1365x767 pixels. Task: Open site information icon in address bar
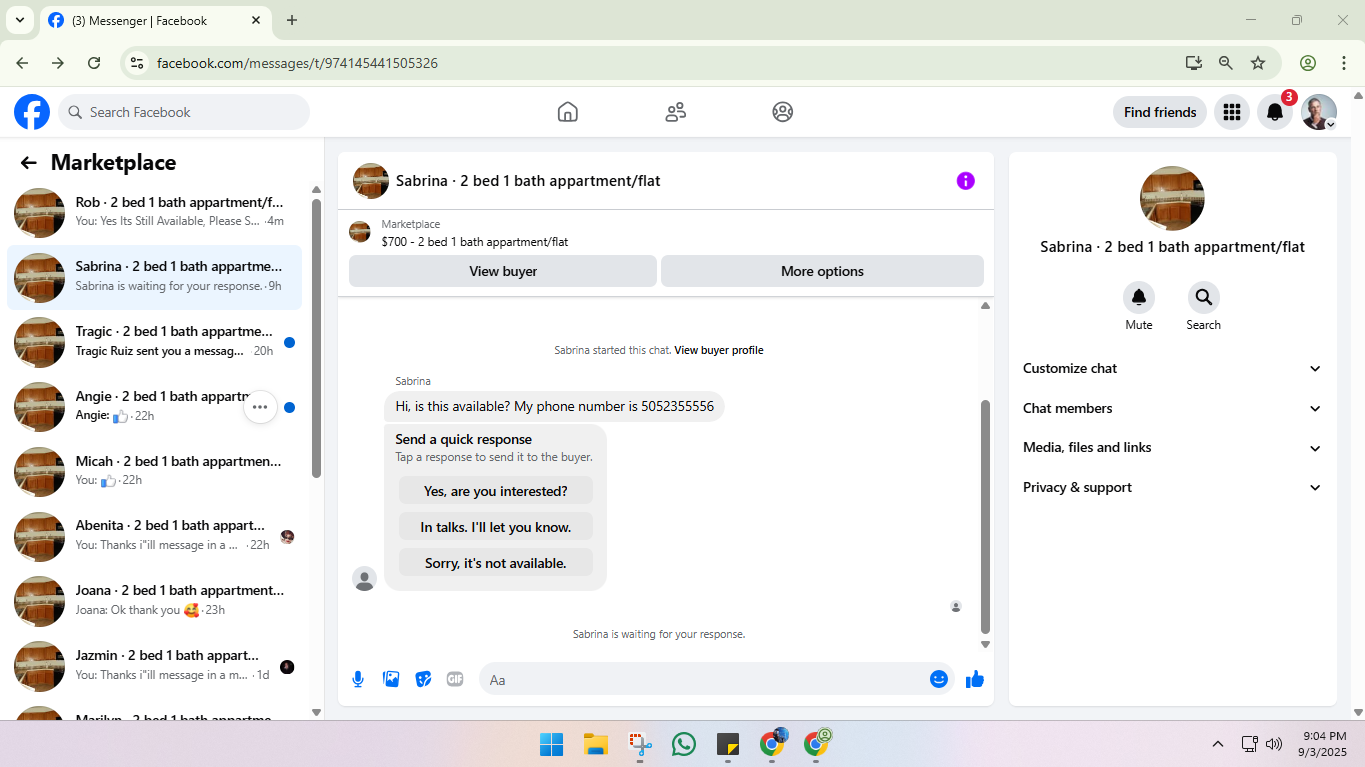pos(138,63)
